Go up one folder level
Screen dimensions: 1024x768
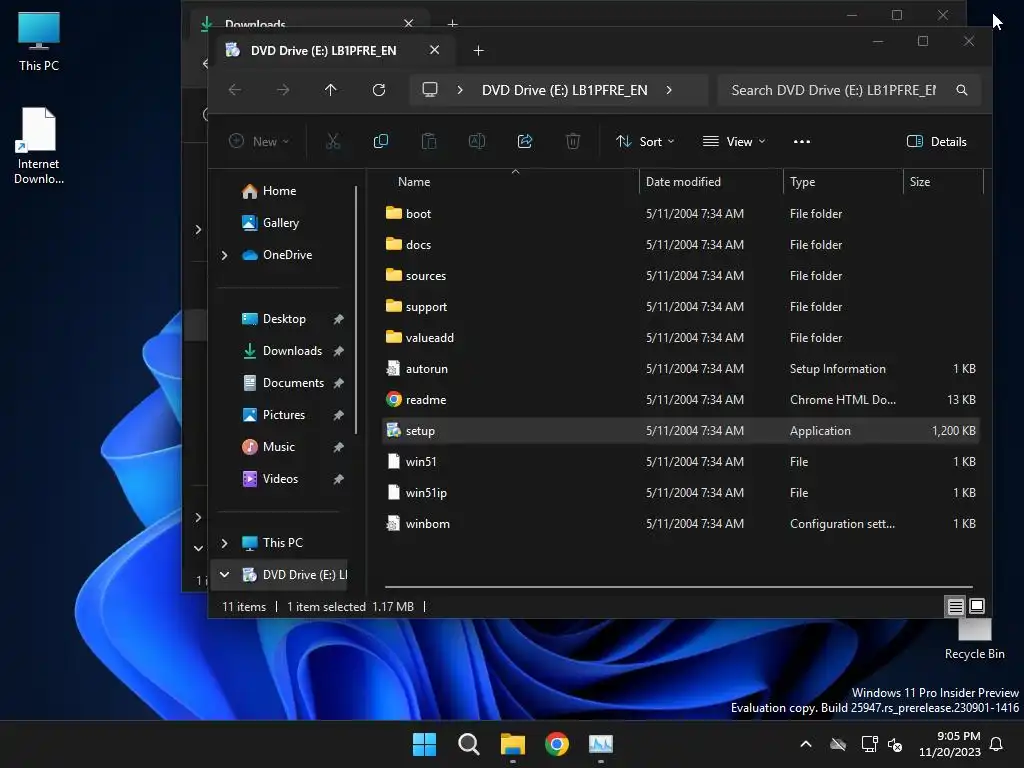coord(331,90)
